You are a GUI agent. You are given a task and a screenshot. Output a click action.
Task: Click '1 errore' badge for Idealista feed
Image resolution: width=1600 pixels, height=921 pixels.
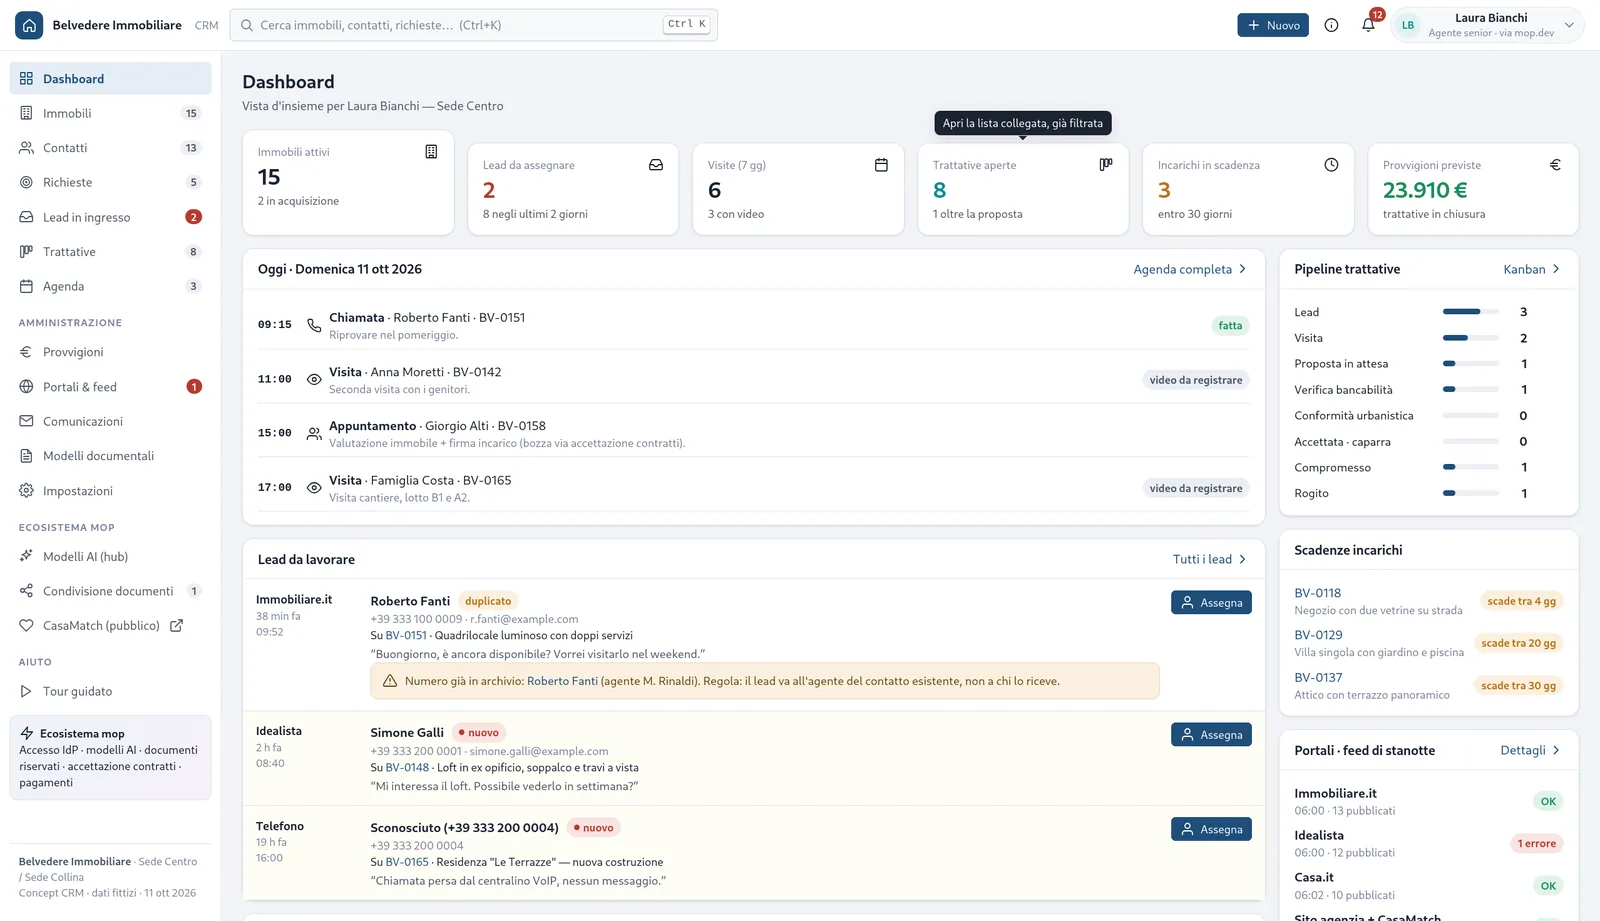[1537, 844]
